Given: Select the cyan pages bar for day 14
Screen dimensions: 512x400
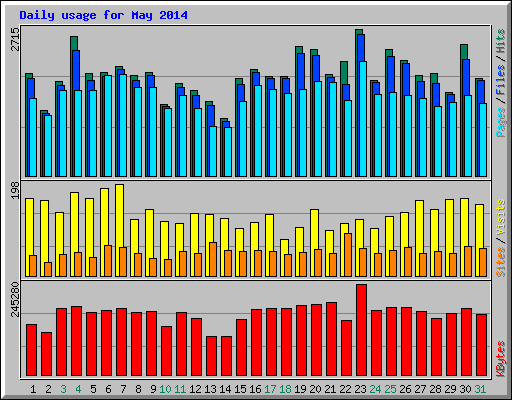Looking at the screenshot, I should pos(228,152).
